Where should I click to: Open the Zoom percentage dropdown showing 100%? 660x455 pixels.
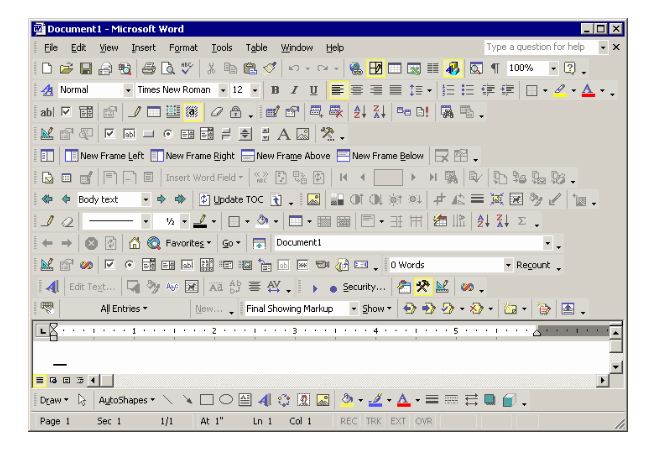pos(553,69)
